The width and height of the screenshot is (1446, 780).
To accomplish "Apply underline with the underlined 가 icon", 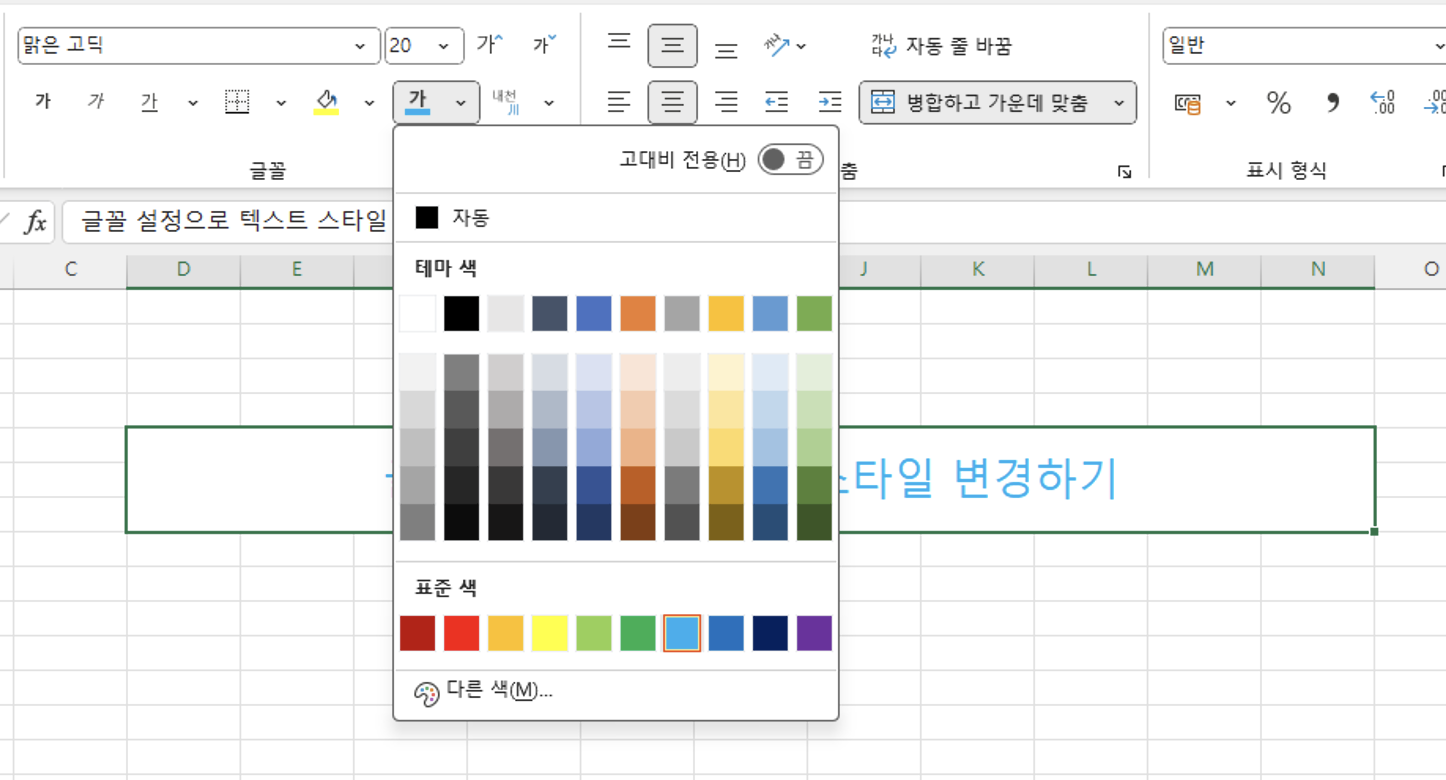I will (x=149, y=102).
